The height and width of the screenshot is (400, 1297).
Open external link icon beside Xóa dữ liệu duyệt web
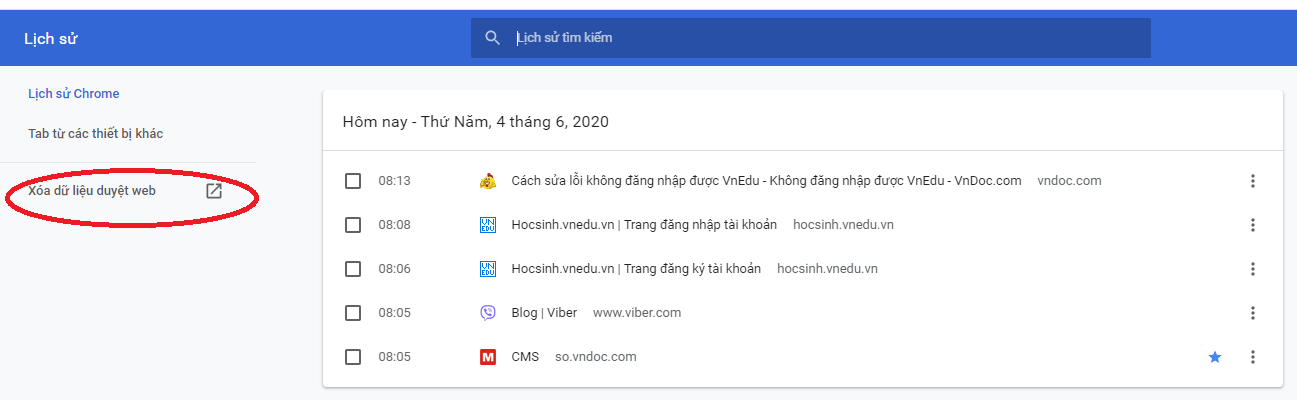pyautogui.click(x=214, y=191)
